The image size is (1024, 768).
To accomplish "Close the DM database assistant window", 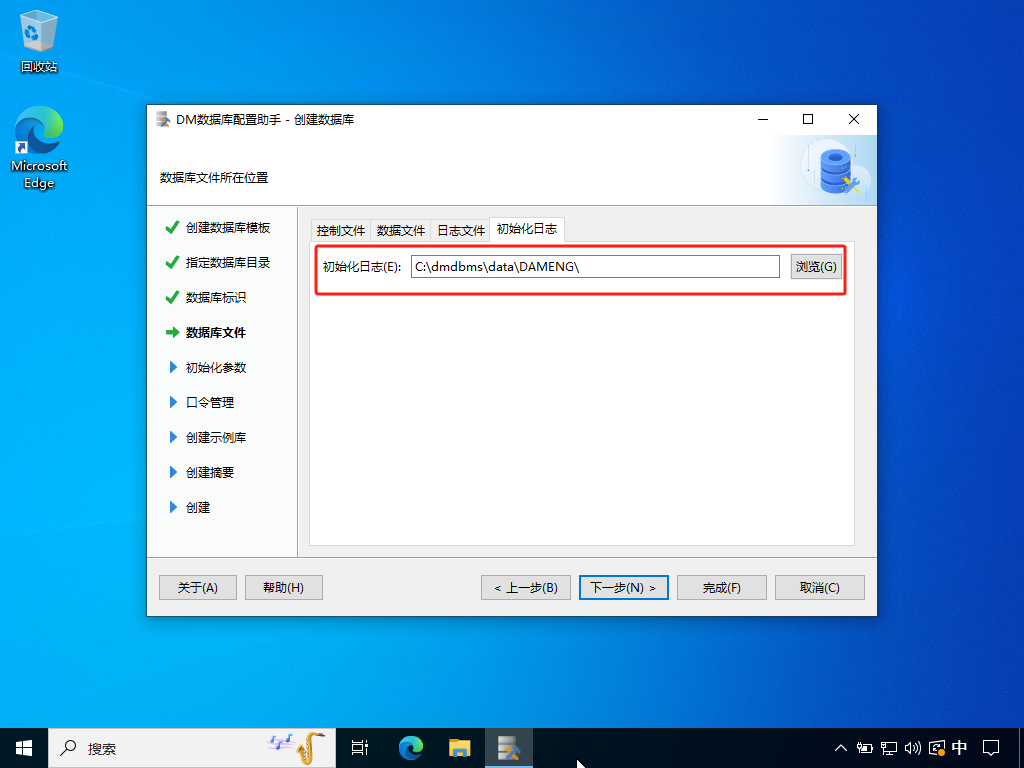I will [x=854, y=119].
